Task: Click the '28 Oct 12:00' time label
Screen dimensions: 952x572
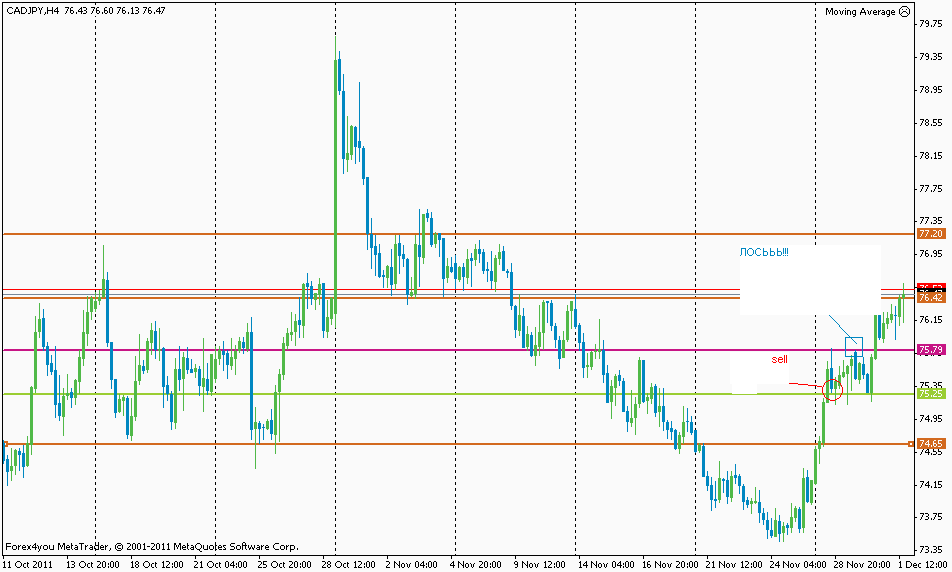Action: pyautogui.click(x=348, y=564)
